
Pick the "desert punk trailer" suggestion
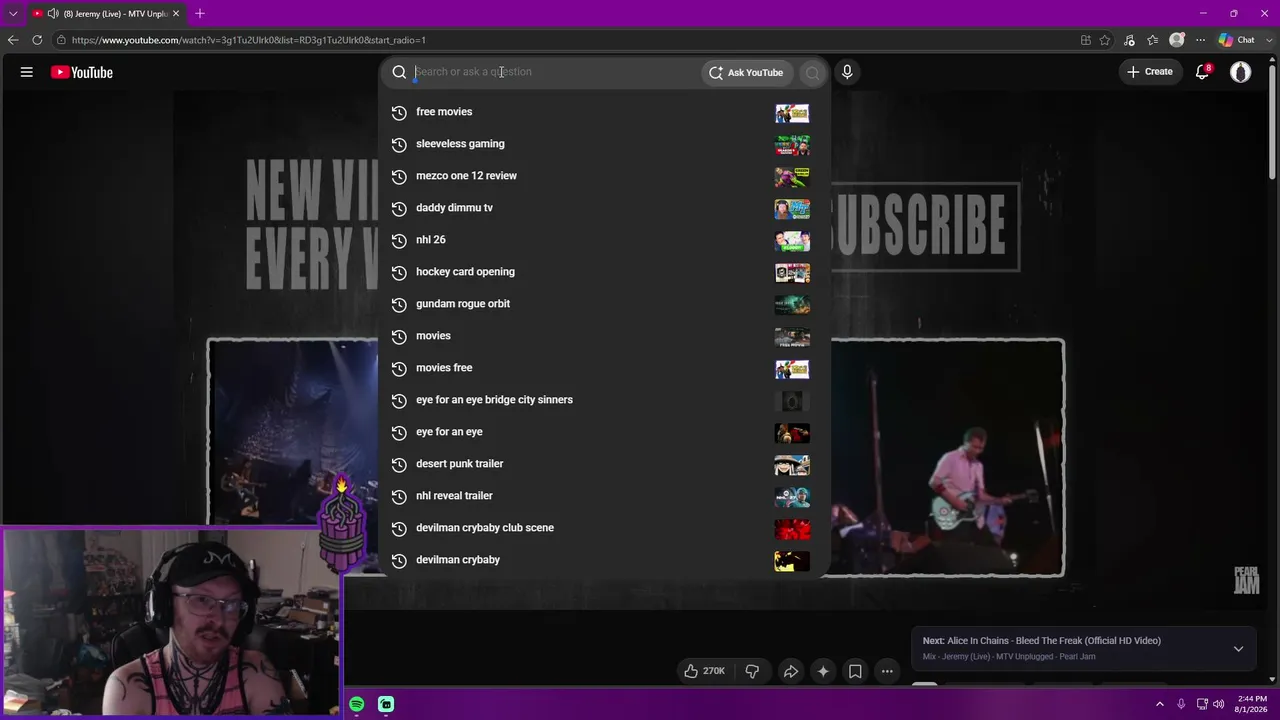(604, 464)
